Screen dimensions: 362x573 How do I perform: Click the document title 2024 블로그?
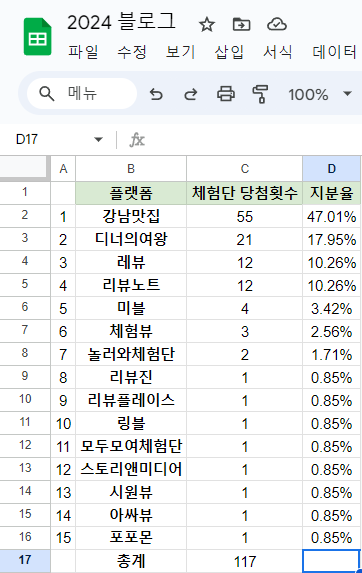coord(121,22)
